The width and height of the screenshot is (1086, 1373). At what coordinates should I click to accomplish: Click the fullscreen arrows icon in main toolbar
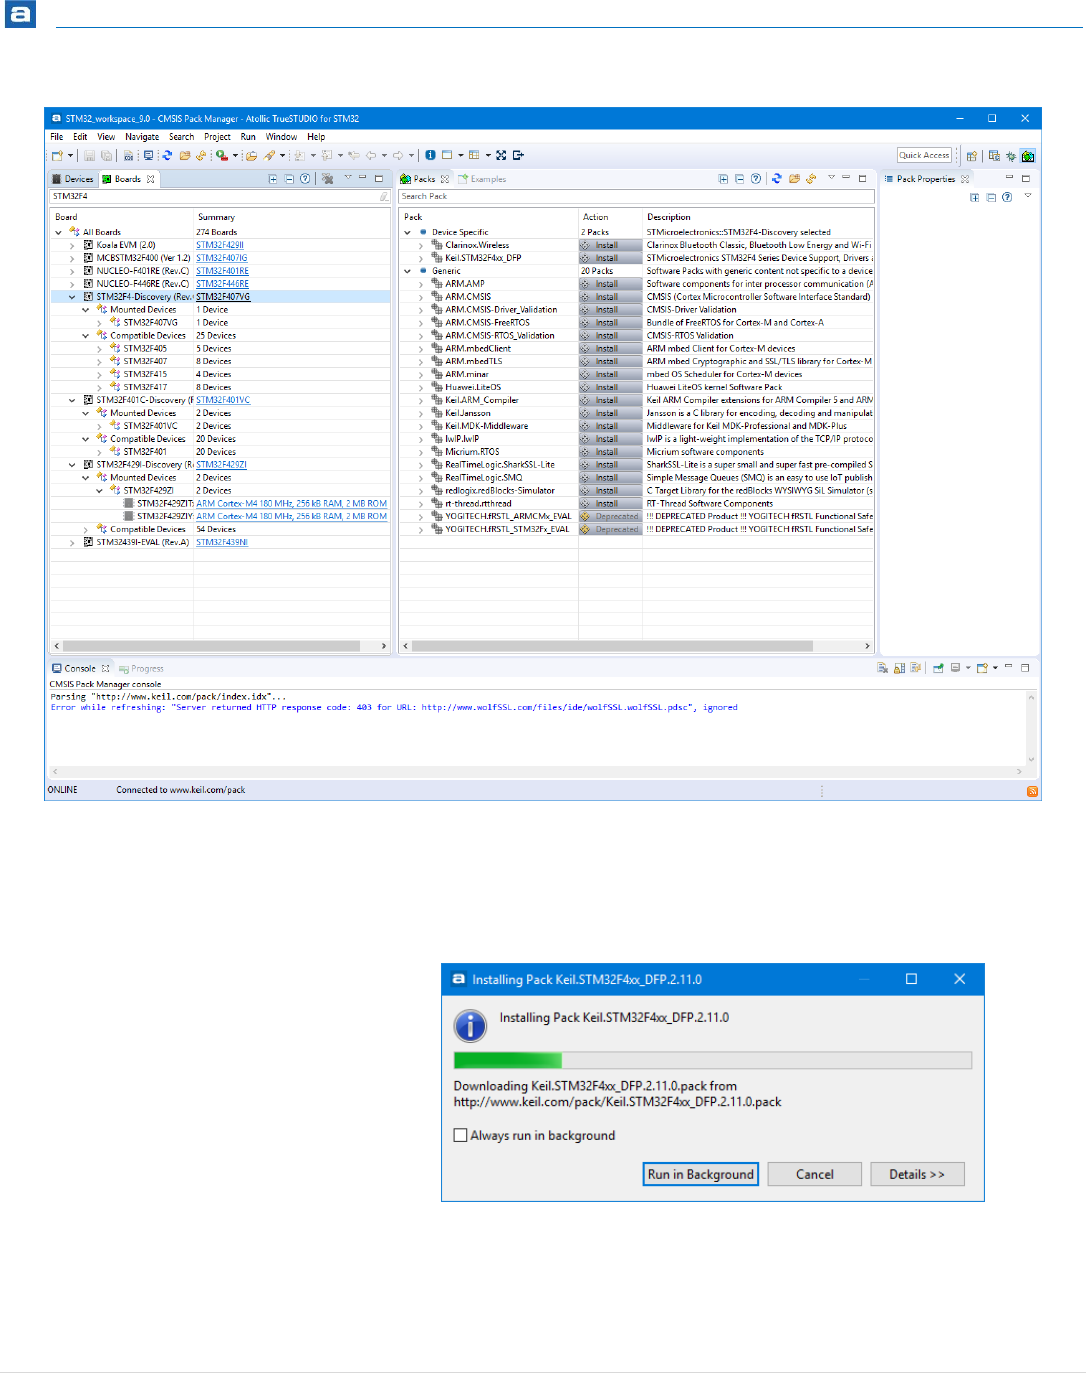501,155
